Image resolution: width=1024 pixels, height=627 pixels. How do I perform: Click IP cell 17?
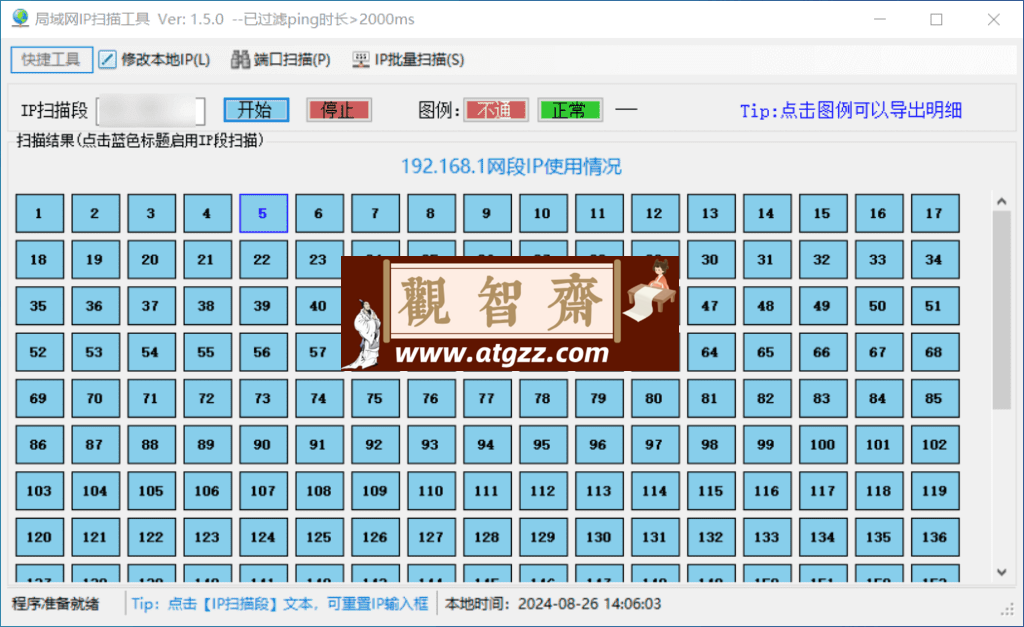935,213
